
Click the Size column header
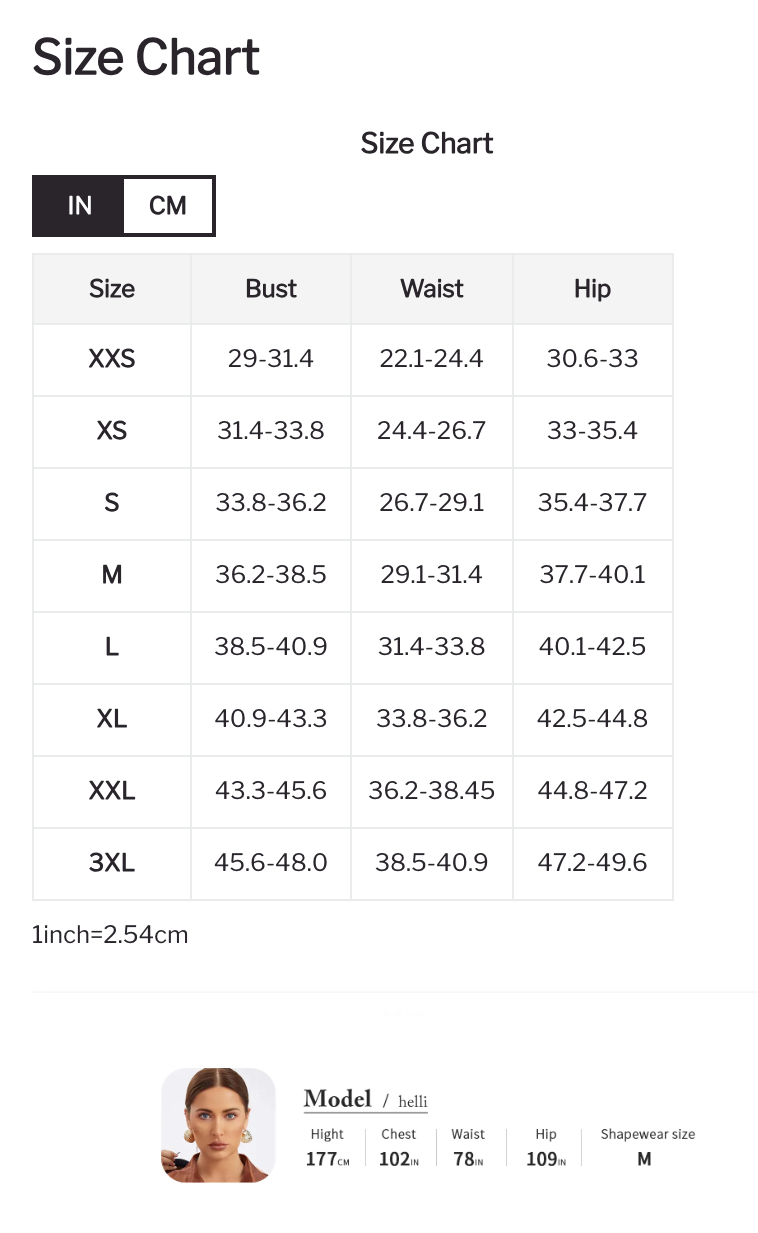pyautogui.click(x=112, y=289)
